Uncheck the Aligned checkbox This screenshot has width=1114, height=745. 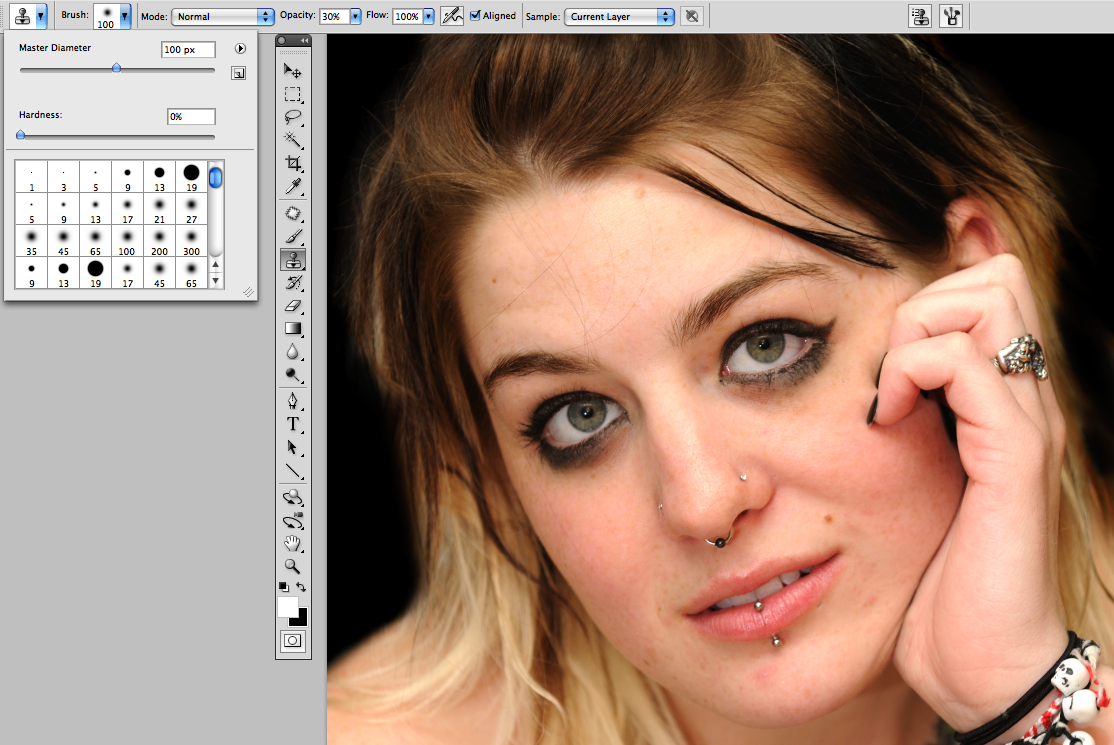(475, 16)
